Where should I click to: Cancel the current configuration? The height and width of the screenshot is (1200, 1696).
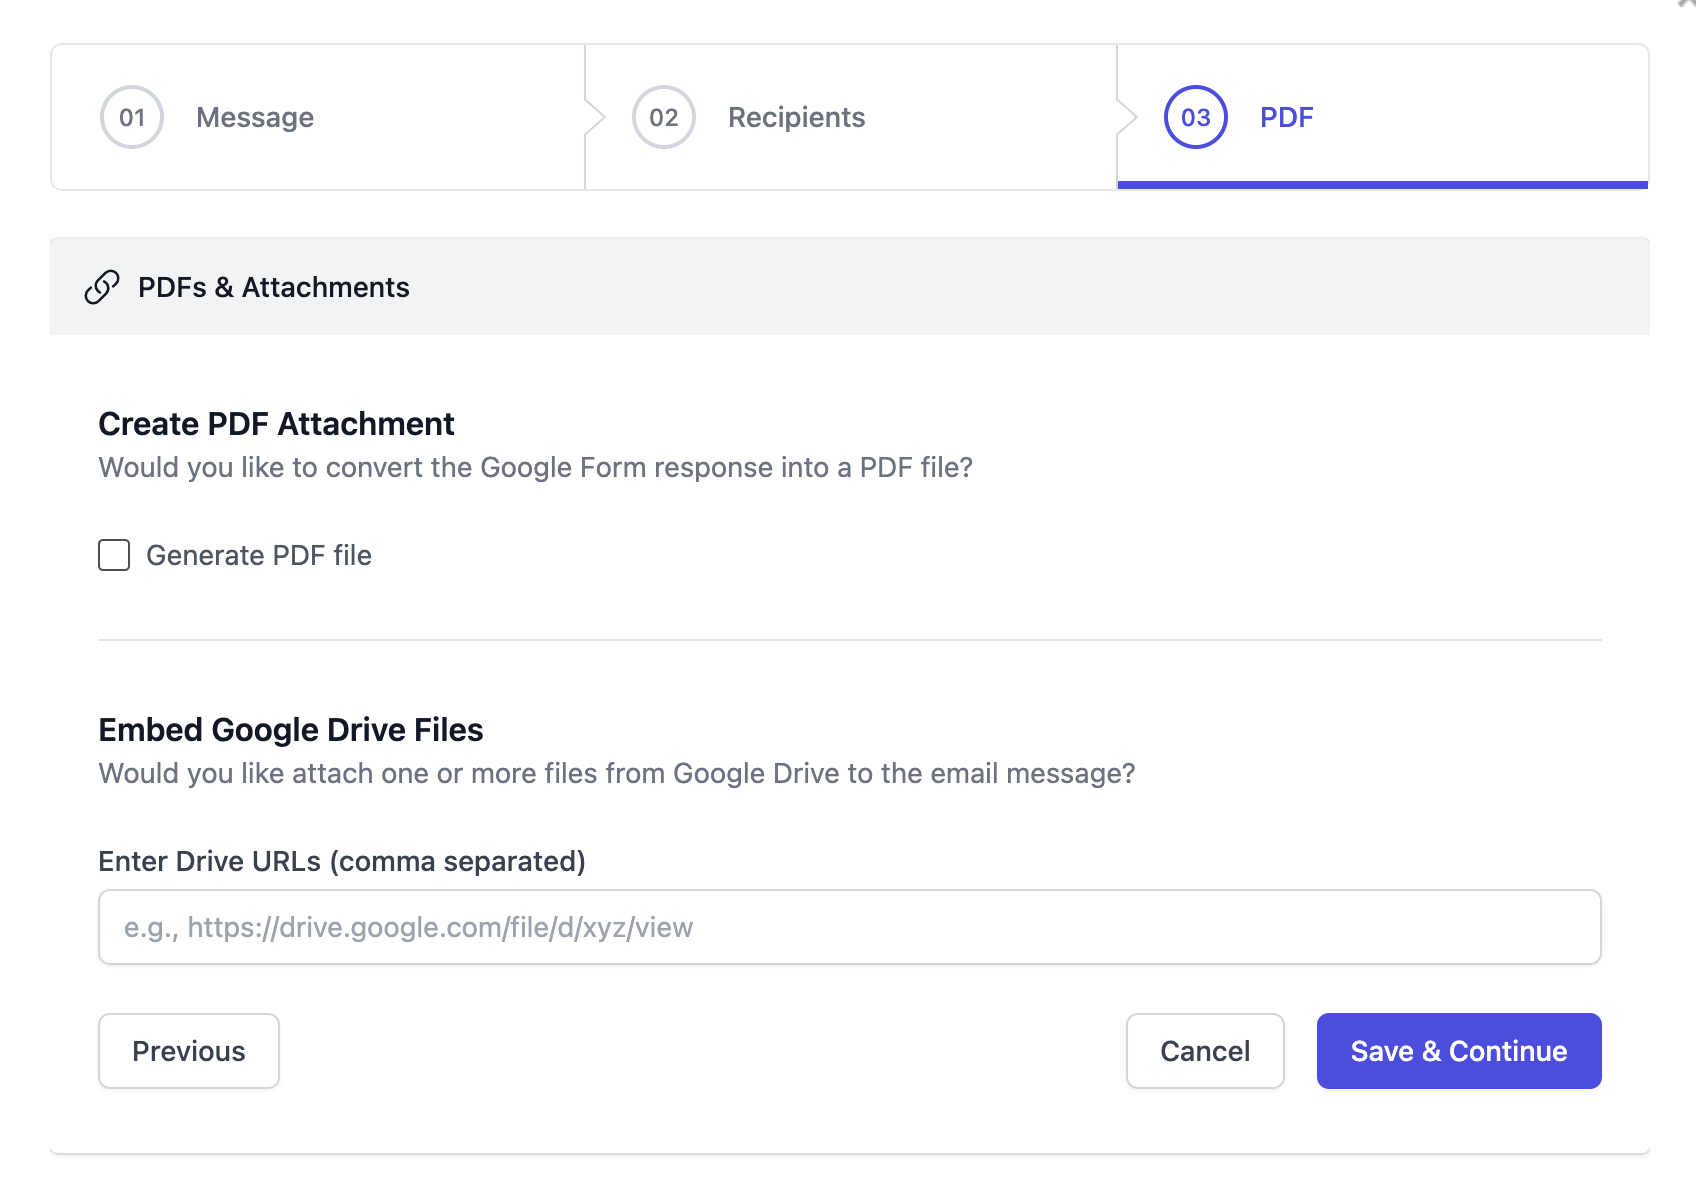point(1204,1051)
